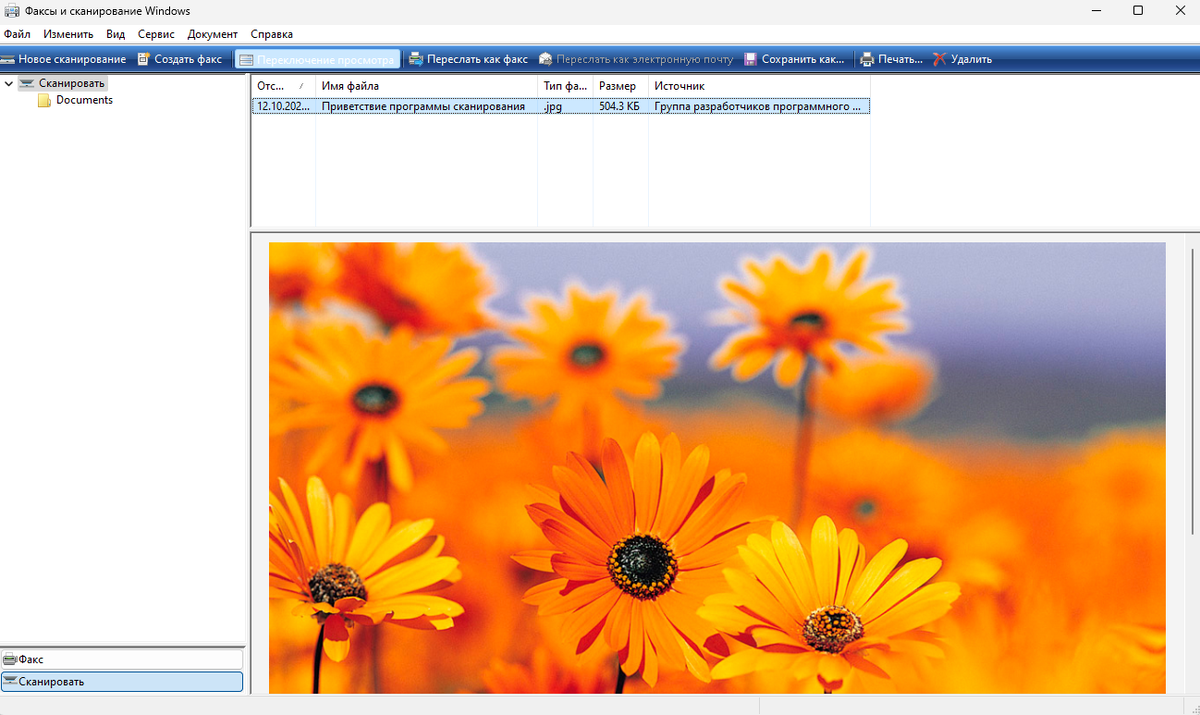Sort by Имя файла column

[427, 86]
